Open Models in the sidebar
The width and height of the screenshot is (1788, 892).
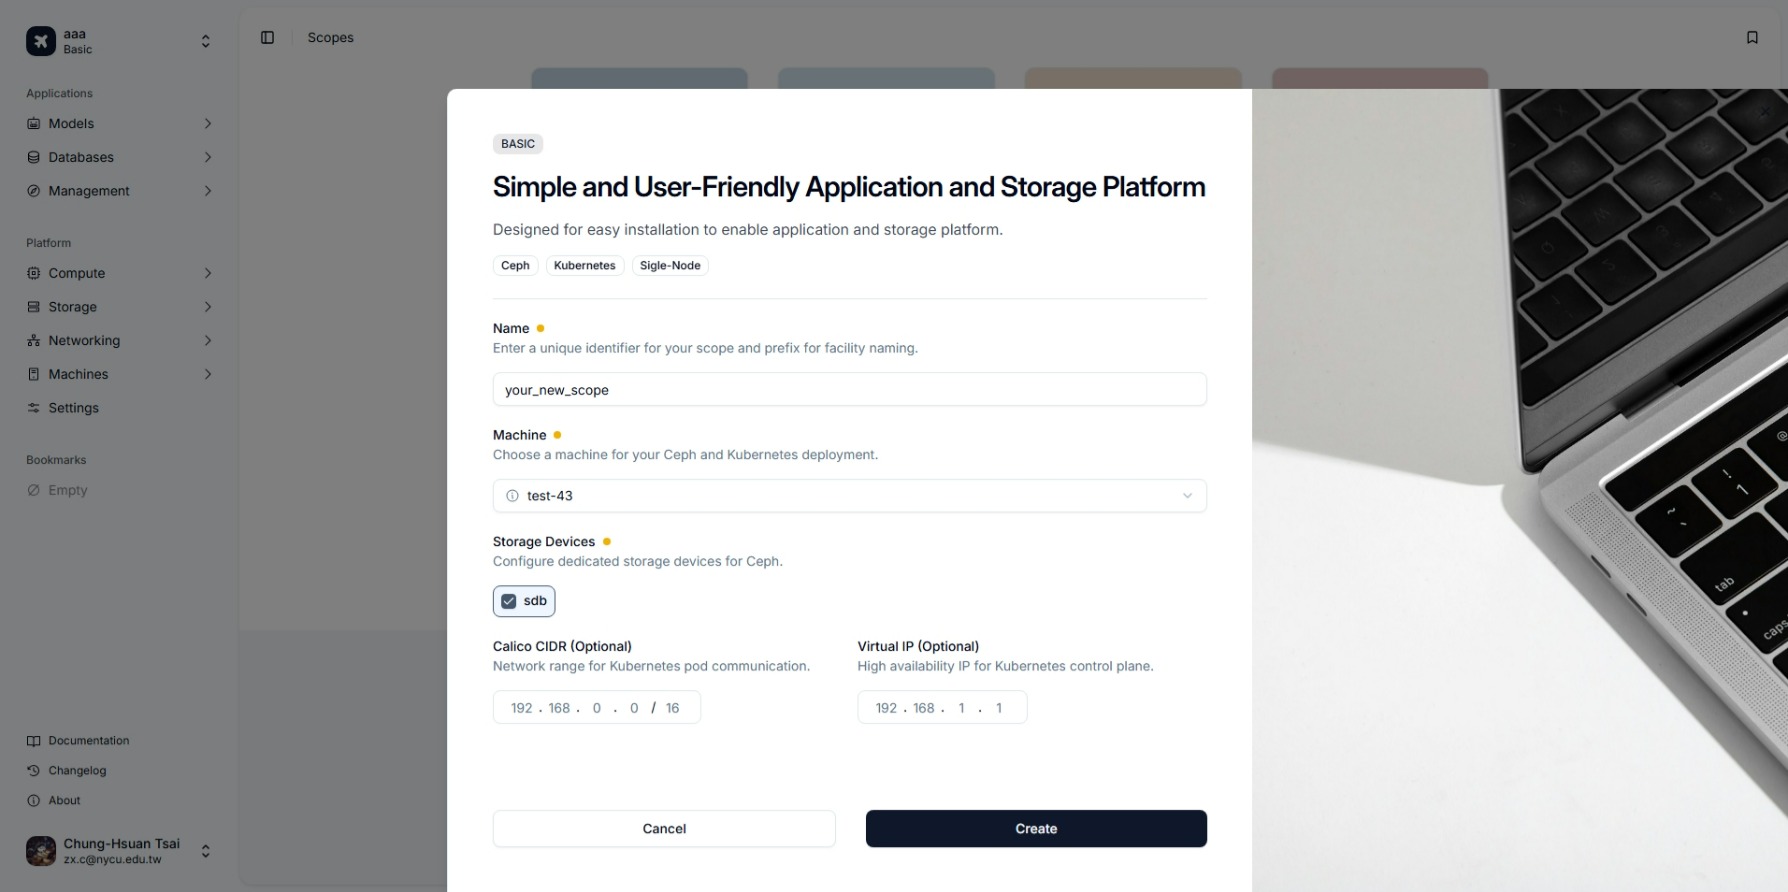[119, 124]
